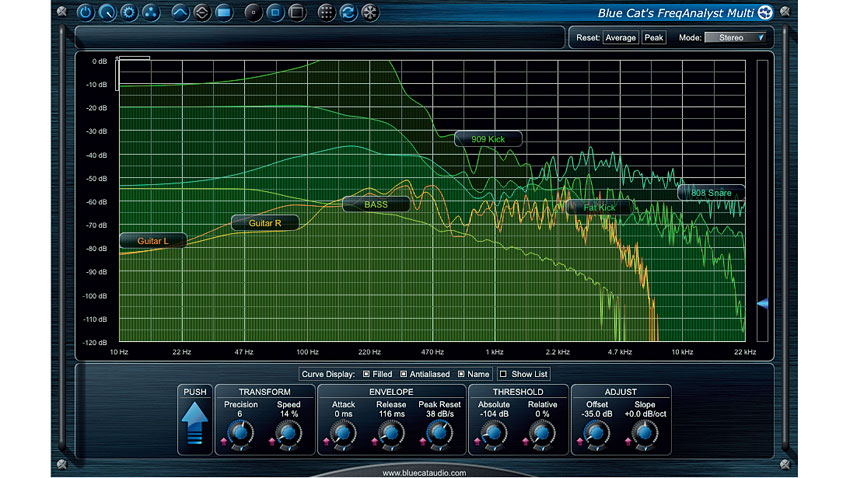Open small menu arrow under Slope knob
The height and width of the screenshot is (478, 850).
pos(645,449)
